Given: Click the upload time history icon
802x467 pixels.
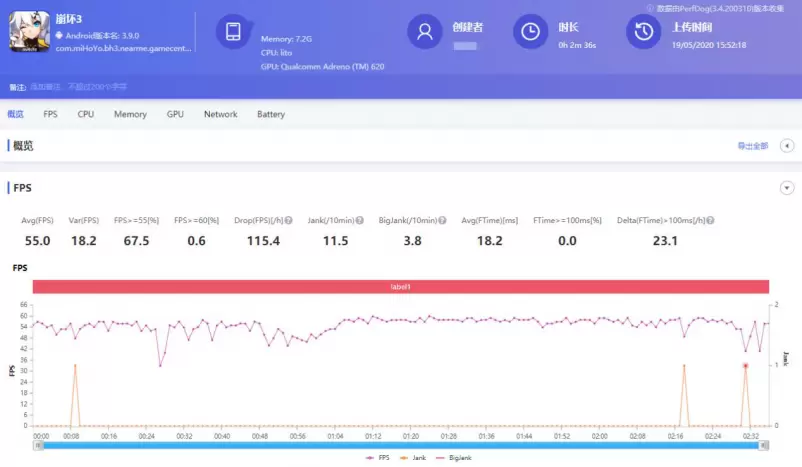Looking at the screenshot, I should pyautogui.click(x=643, y=32).
